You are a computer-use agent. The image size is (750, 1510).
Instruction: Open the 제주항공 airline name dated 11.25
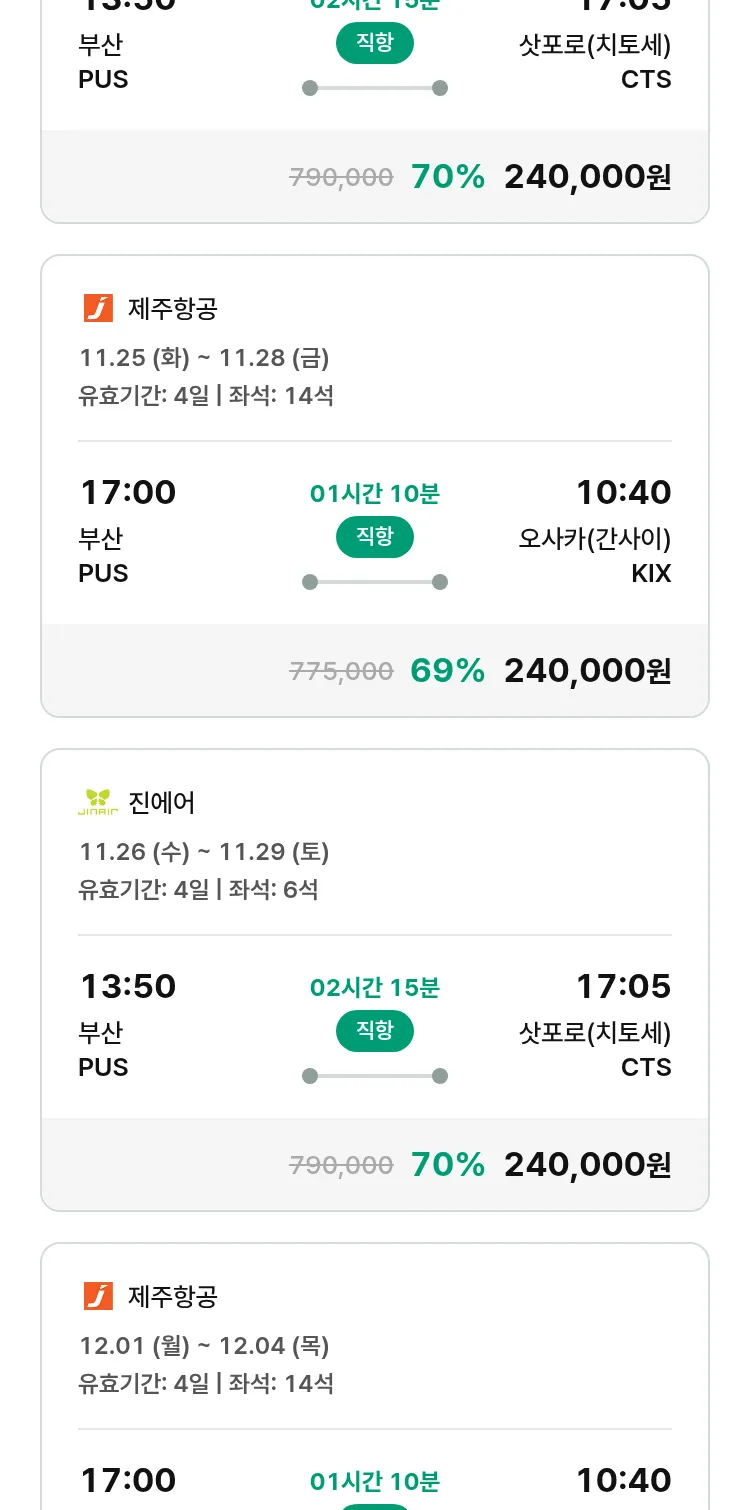172,309
